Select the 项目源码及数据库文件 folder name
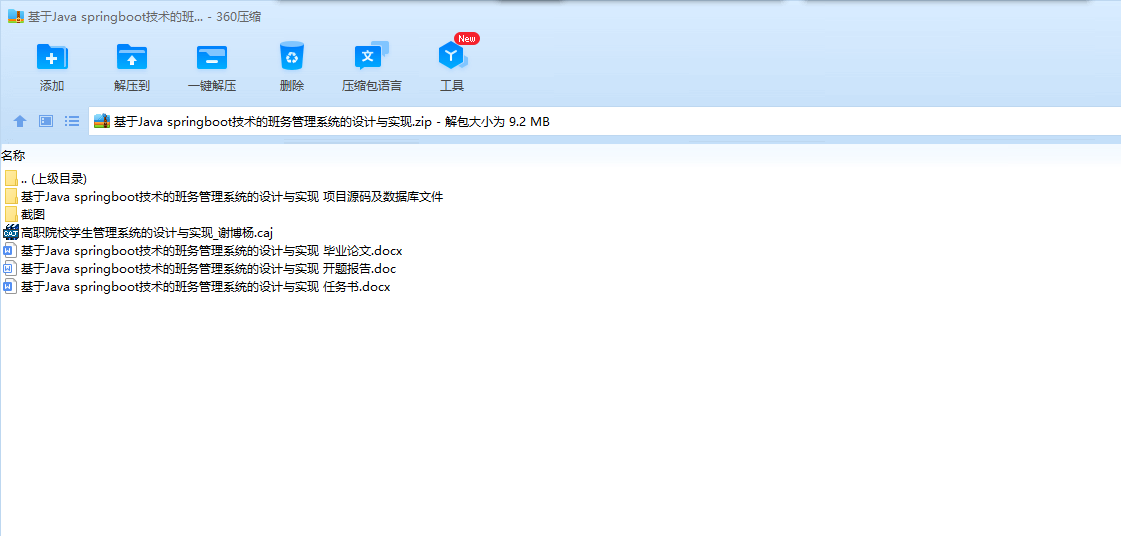1121x536 pixels. pos(232,197)
